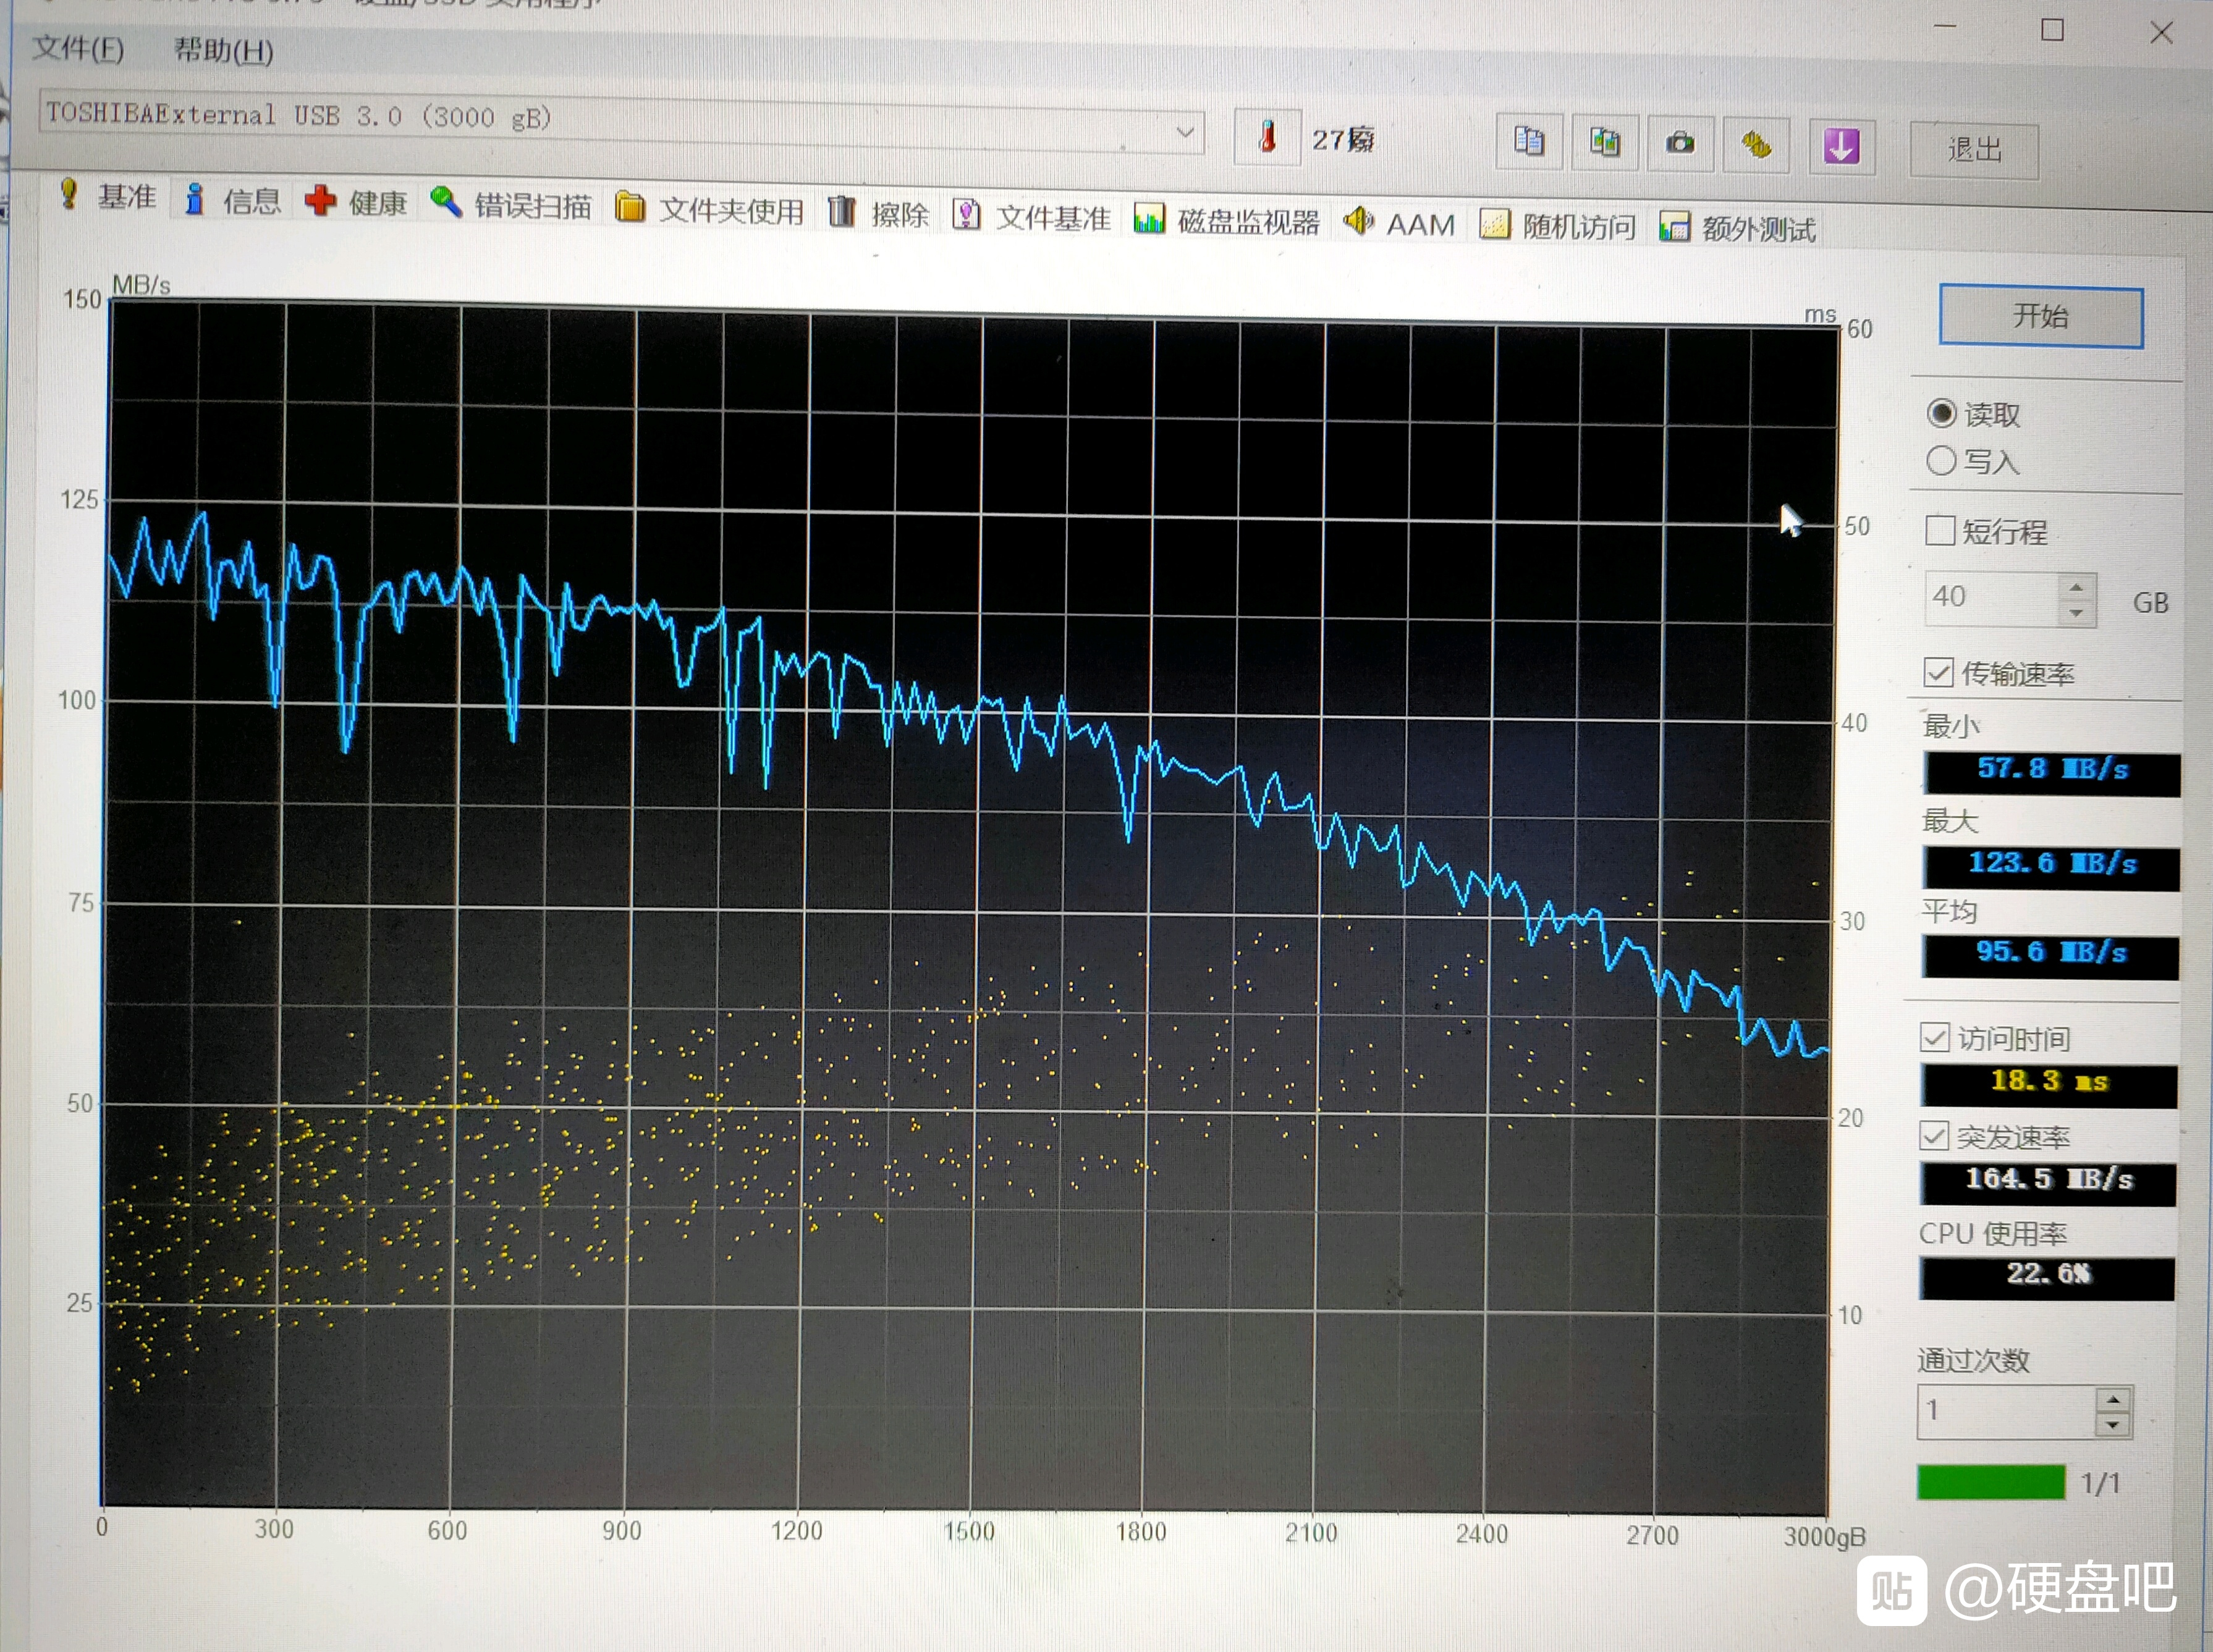2213x1652 pixels.
Task: Click the extra tests icon
Action: point(1674,226)
